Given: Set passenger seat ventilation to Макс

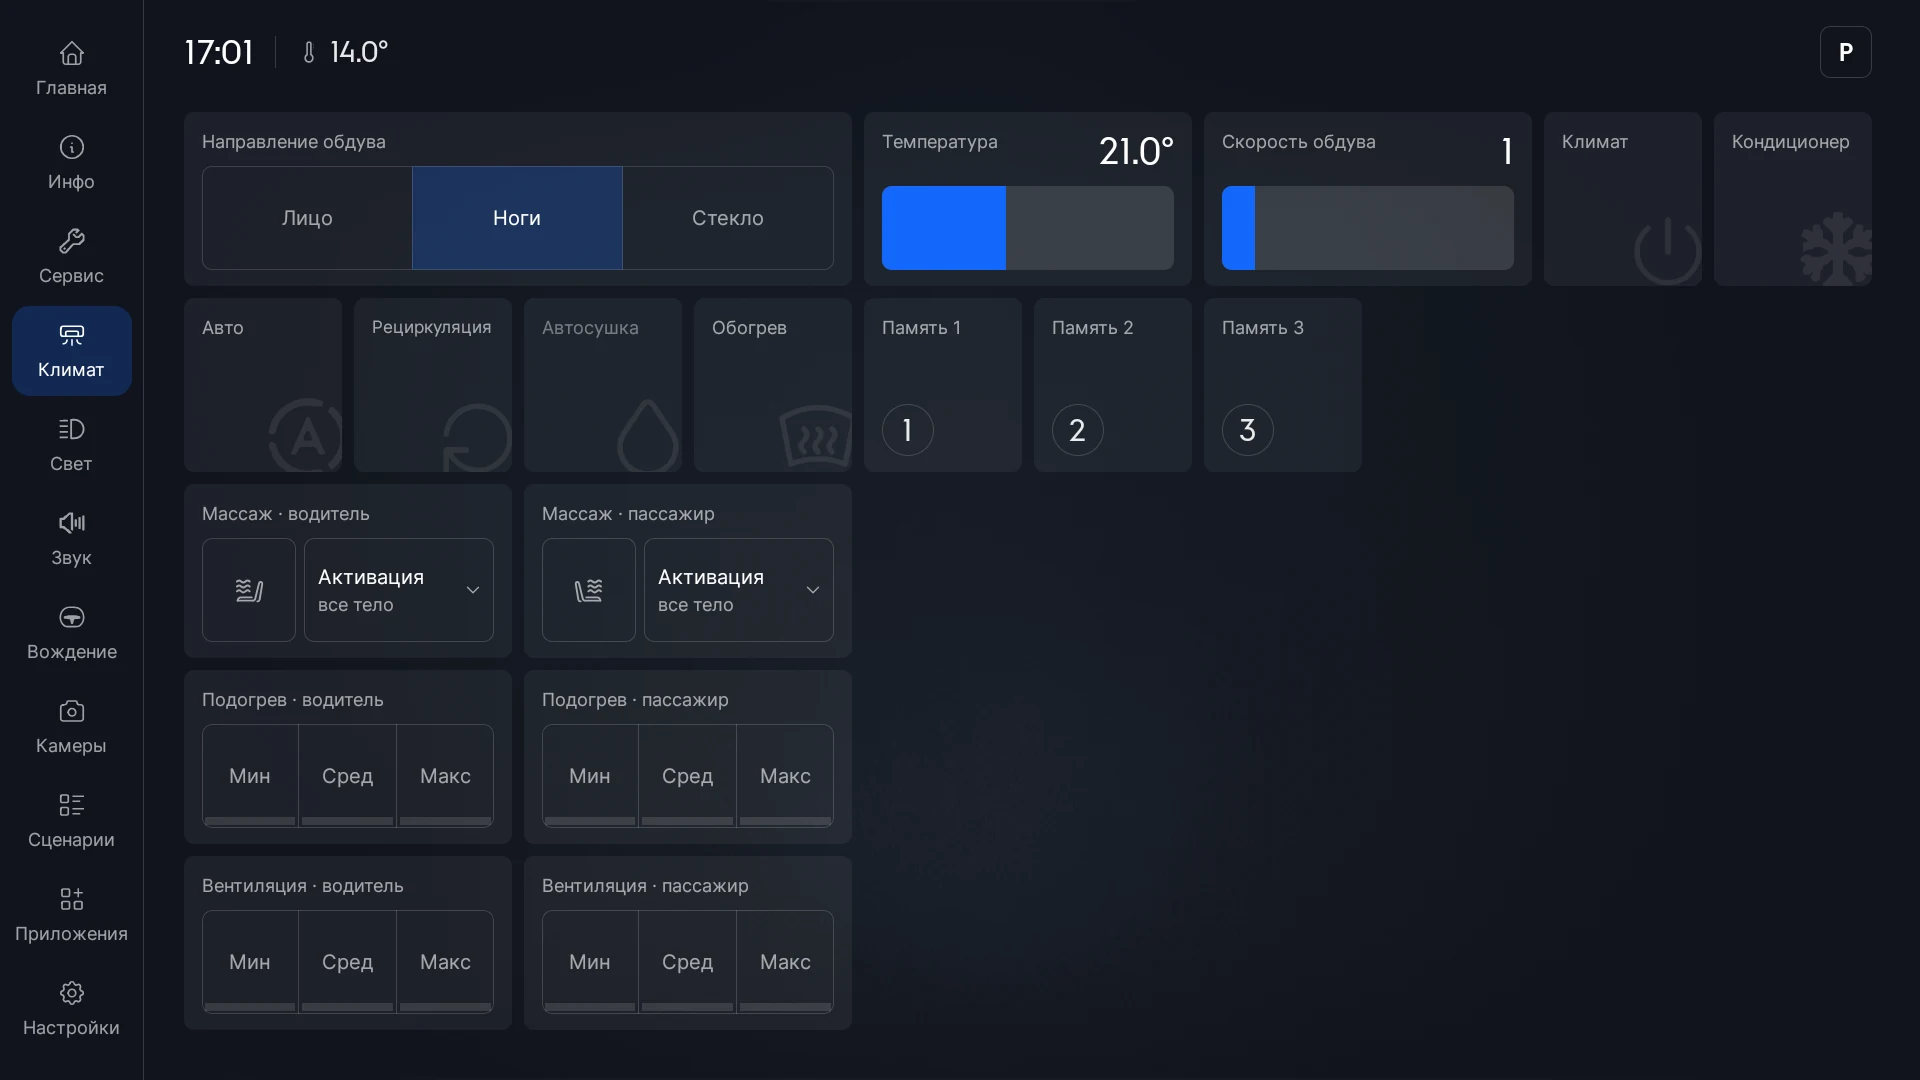Looking at the screenshot, I should pyautogui.click(x=785, y=962).
